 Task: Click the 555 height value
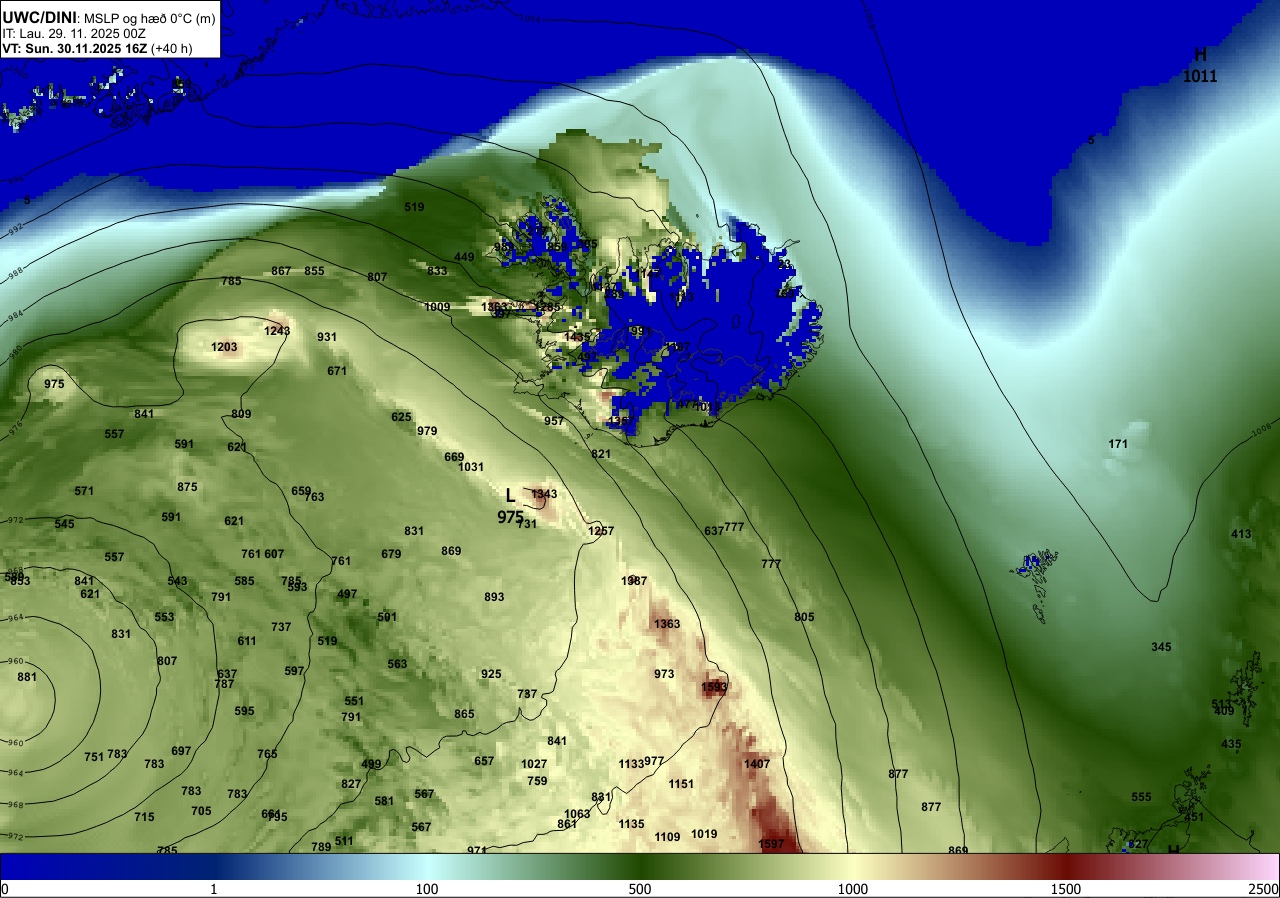pyautogui.click(x=1141, y=797)
